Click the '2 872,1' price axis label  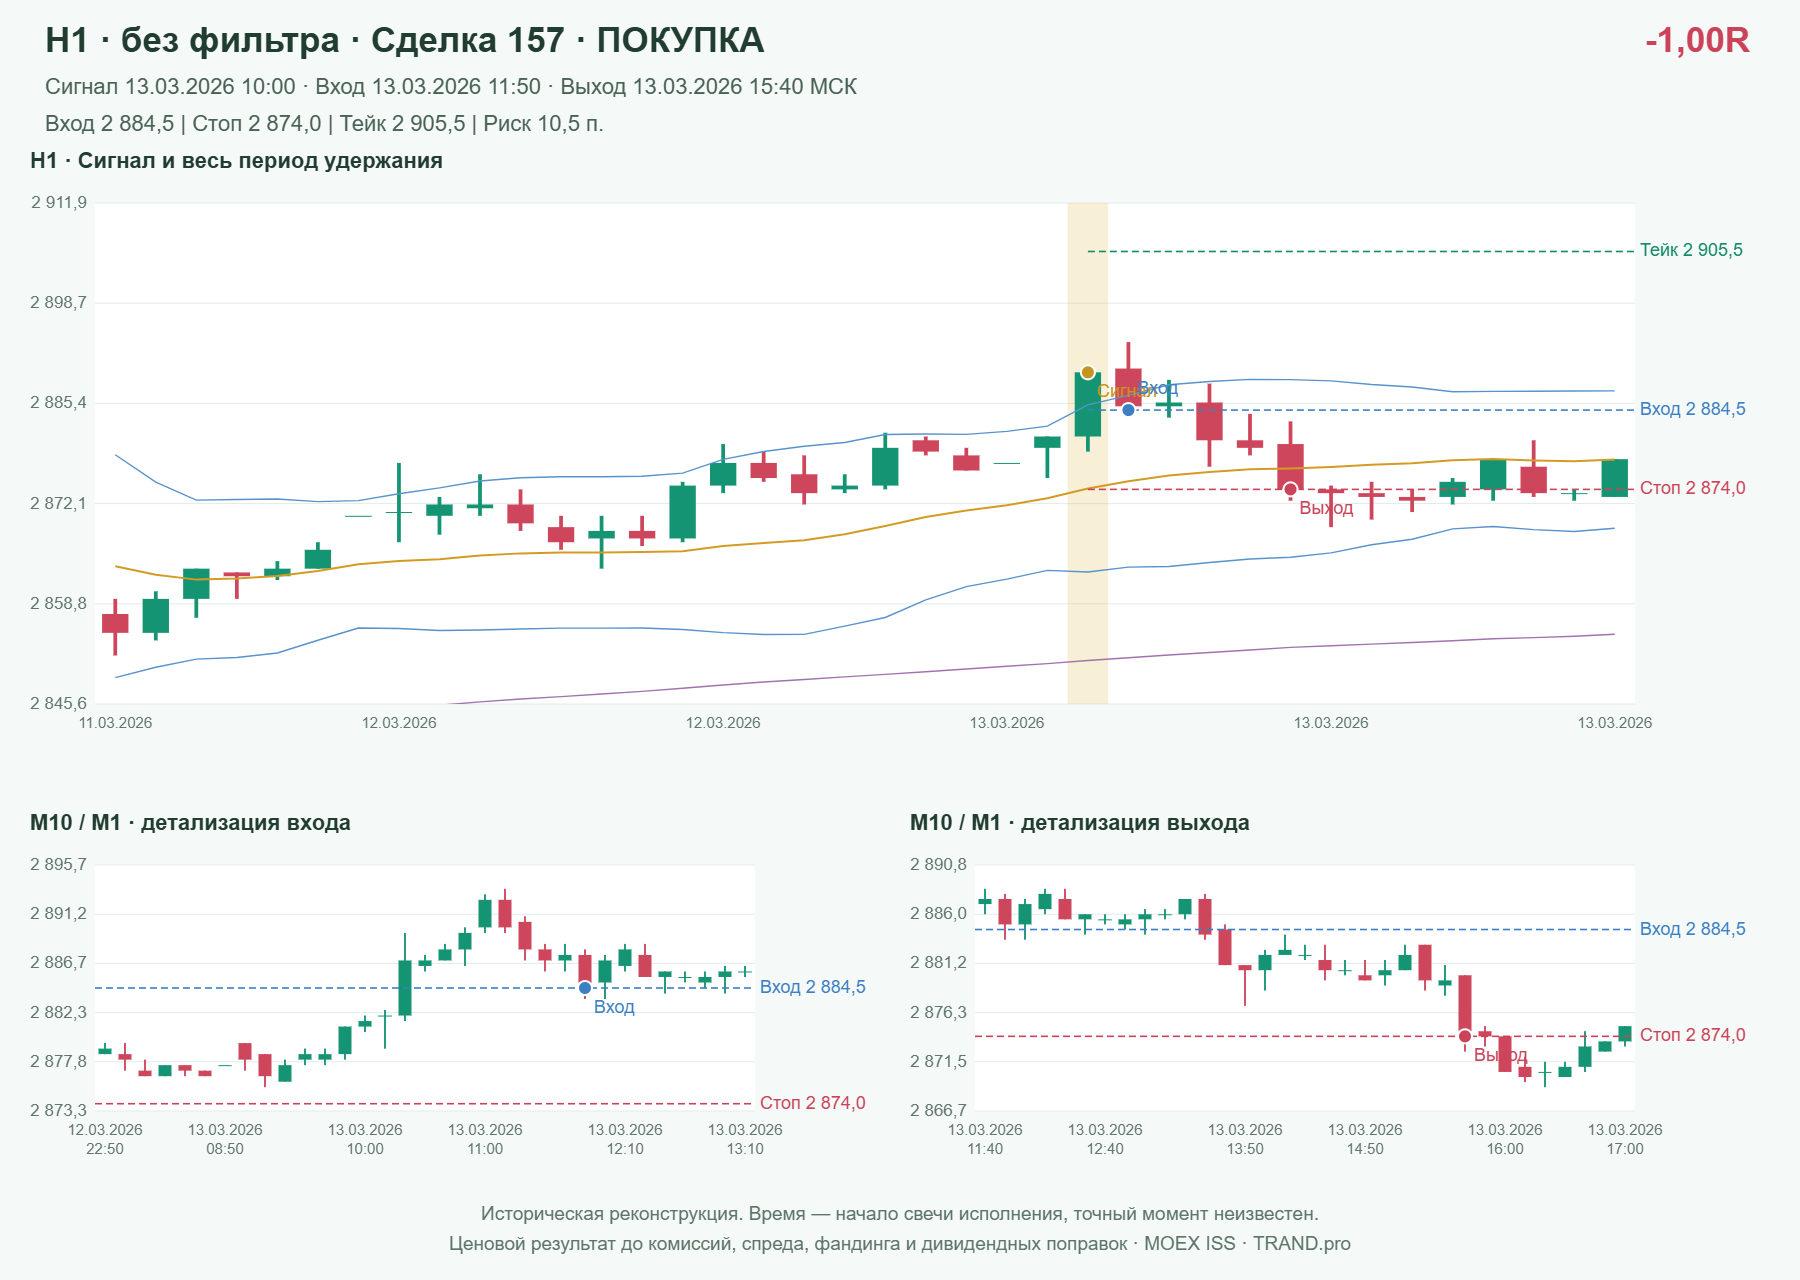click(59, 503)
